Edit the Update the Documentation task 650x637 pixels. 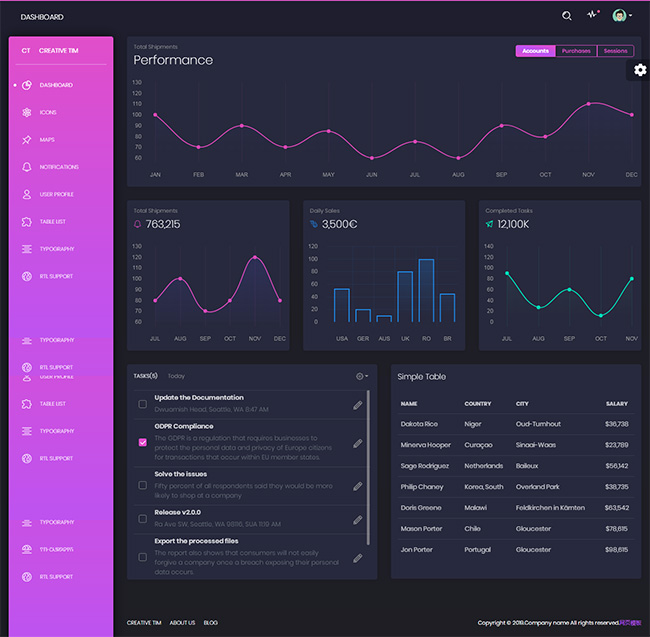coord(358,405)
